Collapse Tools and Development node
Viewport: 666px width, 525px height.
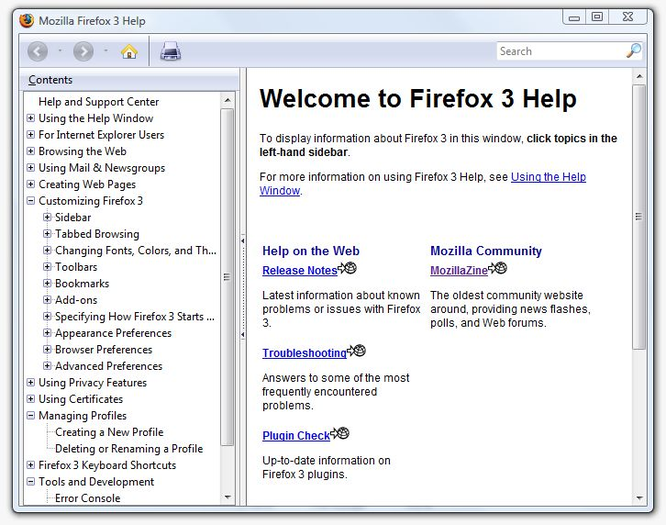pos(31,482)
